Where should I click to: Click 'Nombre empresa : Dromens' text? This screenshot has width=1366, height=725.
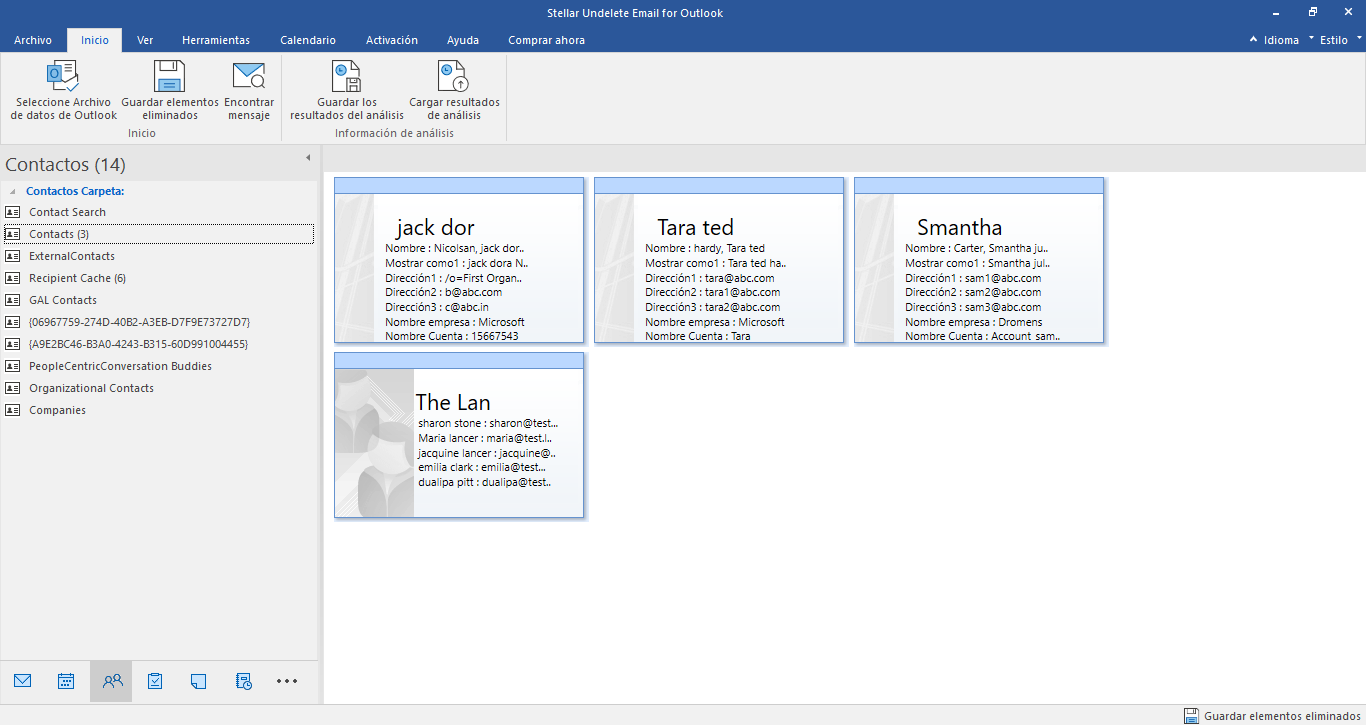973,322
